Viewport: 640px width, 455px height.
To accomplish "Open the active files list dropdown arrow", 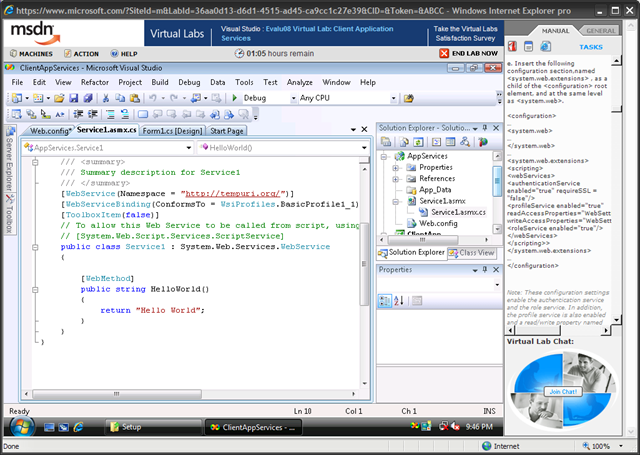I will click(353, 130).
